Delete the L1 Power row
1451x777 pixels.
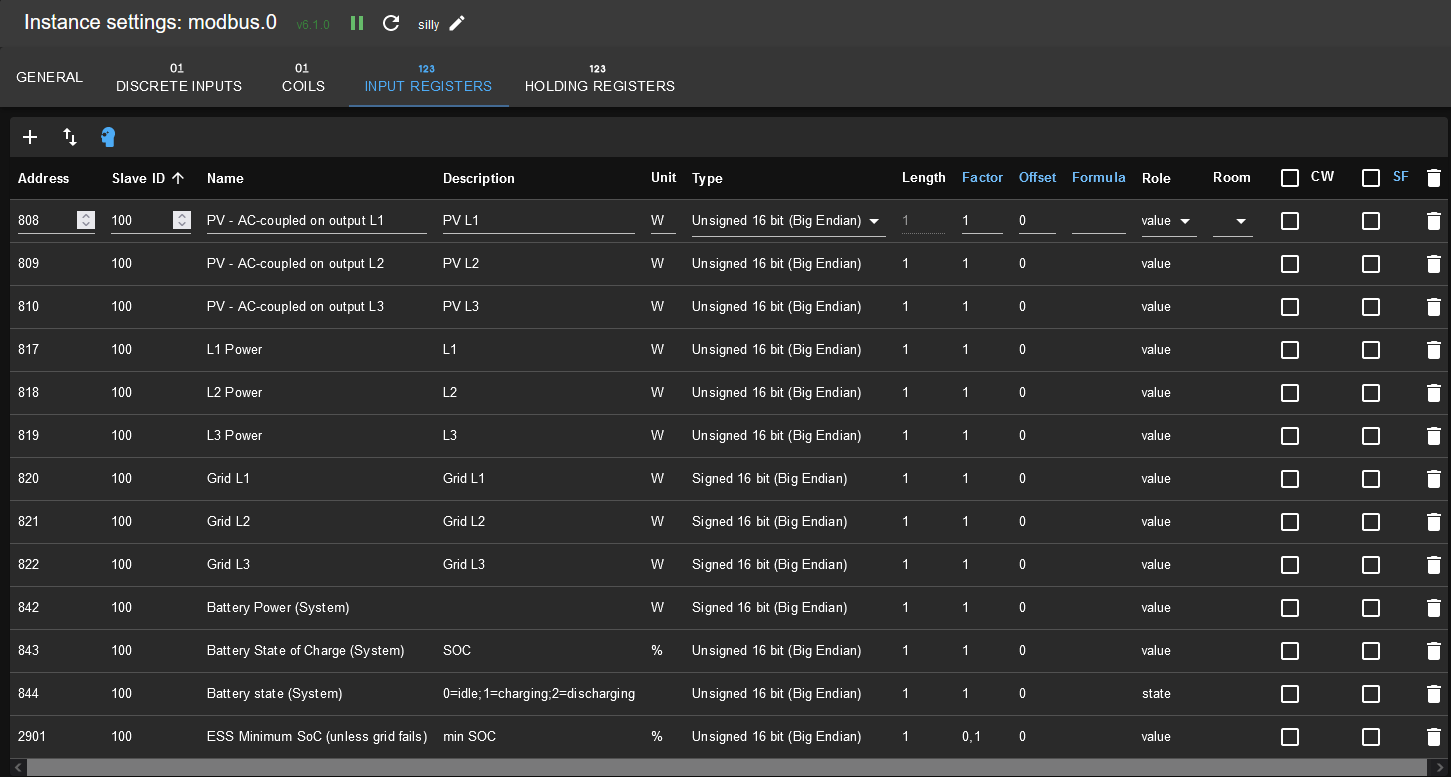click(x=1434, y=350)
